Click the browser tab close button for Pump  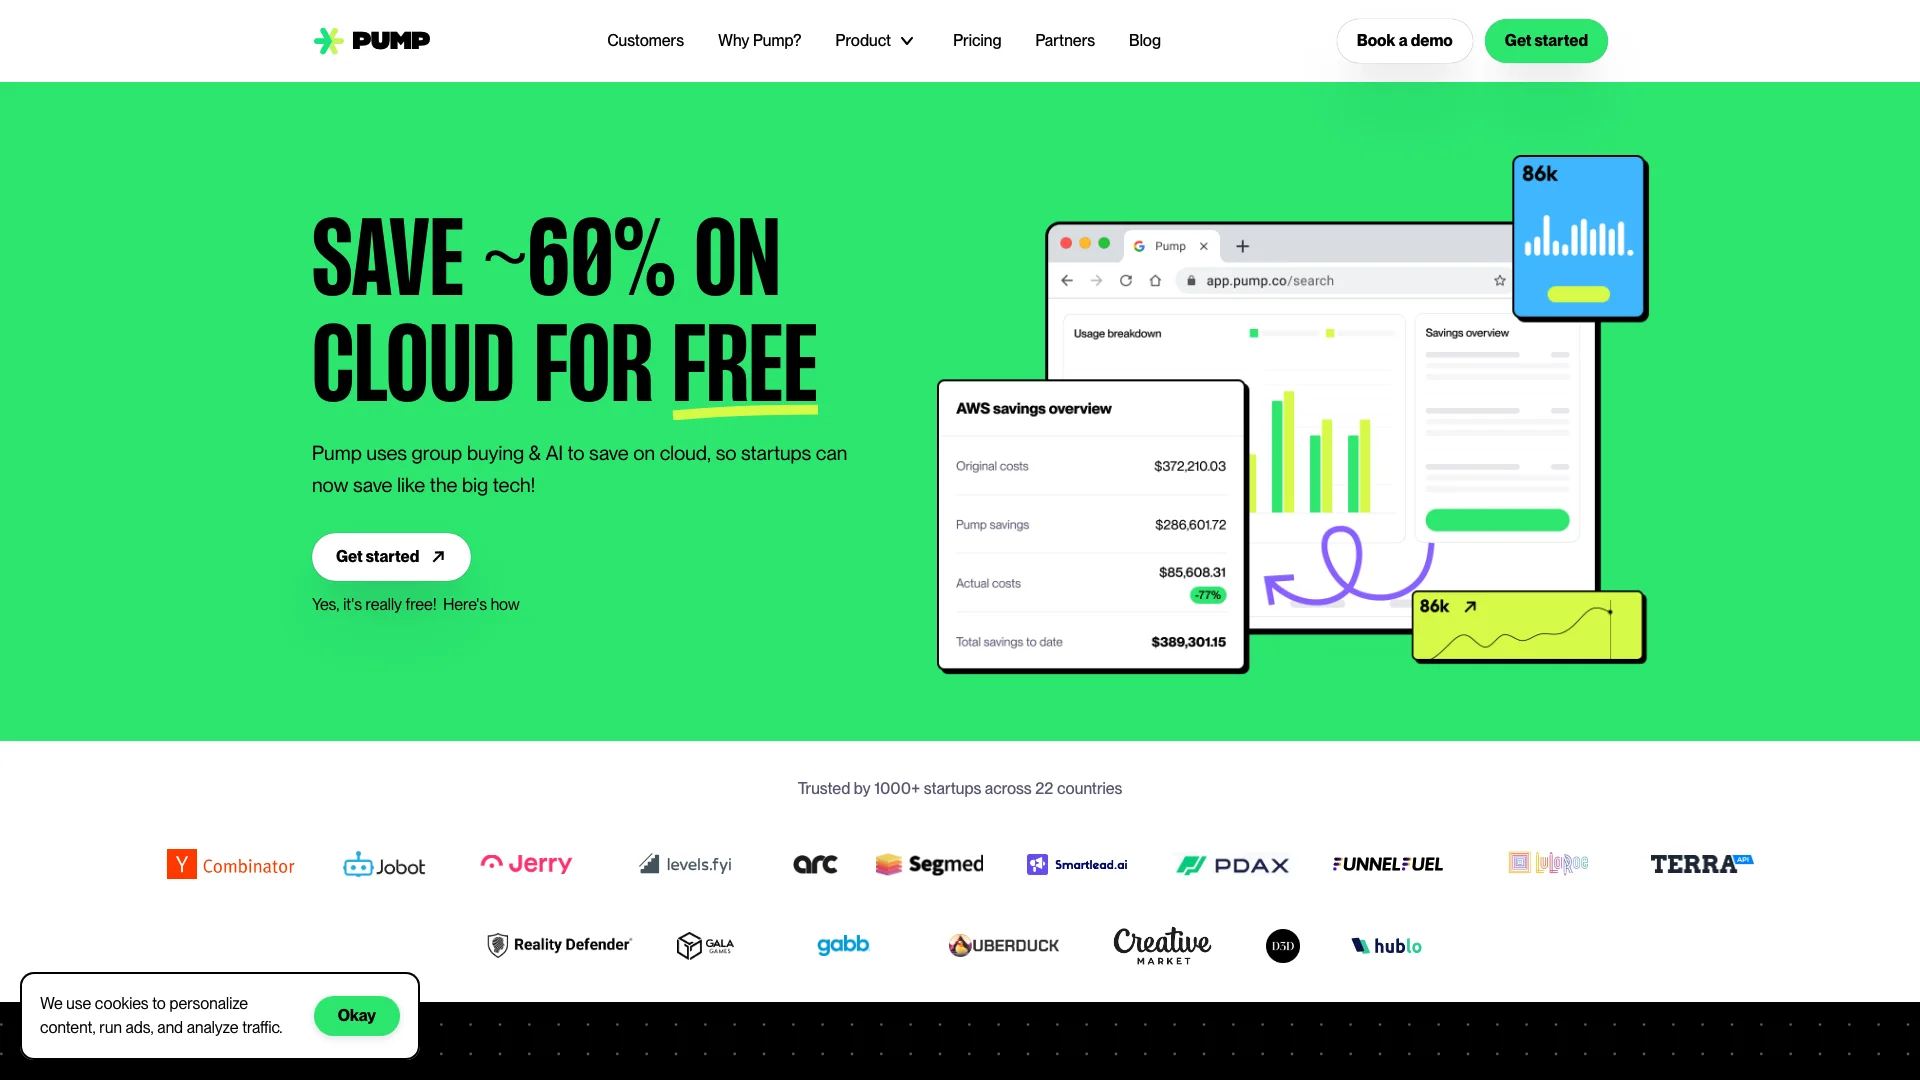click(x=1204, y=245)
